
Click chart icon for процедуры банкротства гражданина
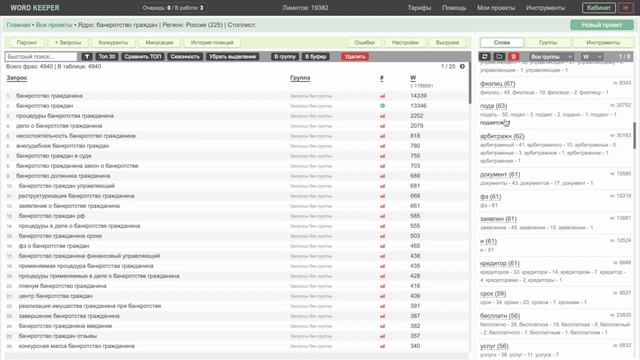pos(382,116)
